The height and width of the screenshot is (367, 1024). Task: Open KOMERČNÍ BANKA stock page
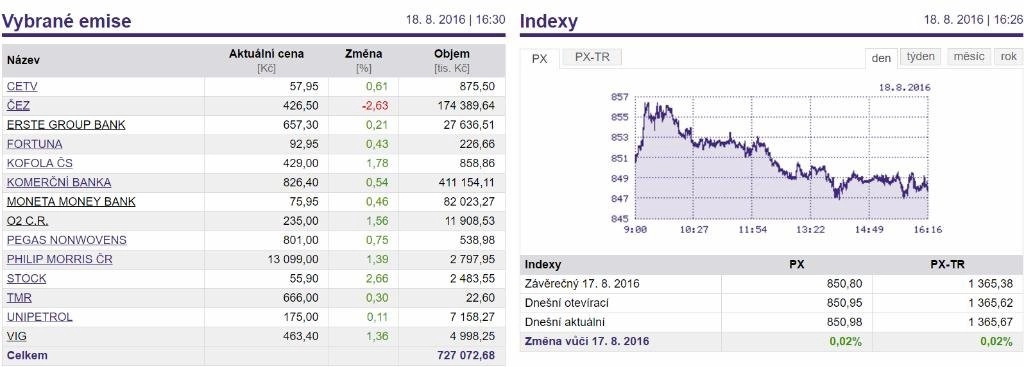(59, 182)
